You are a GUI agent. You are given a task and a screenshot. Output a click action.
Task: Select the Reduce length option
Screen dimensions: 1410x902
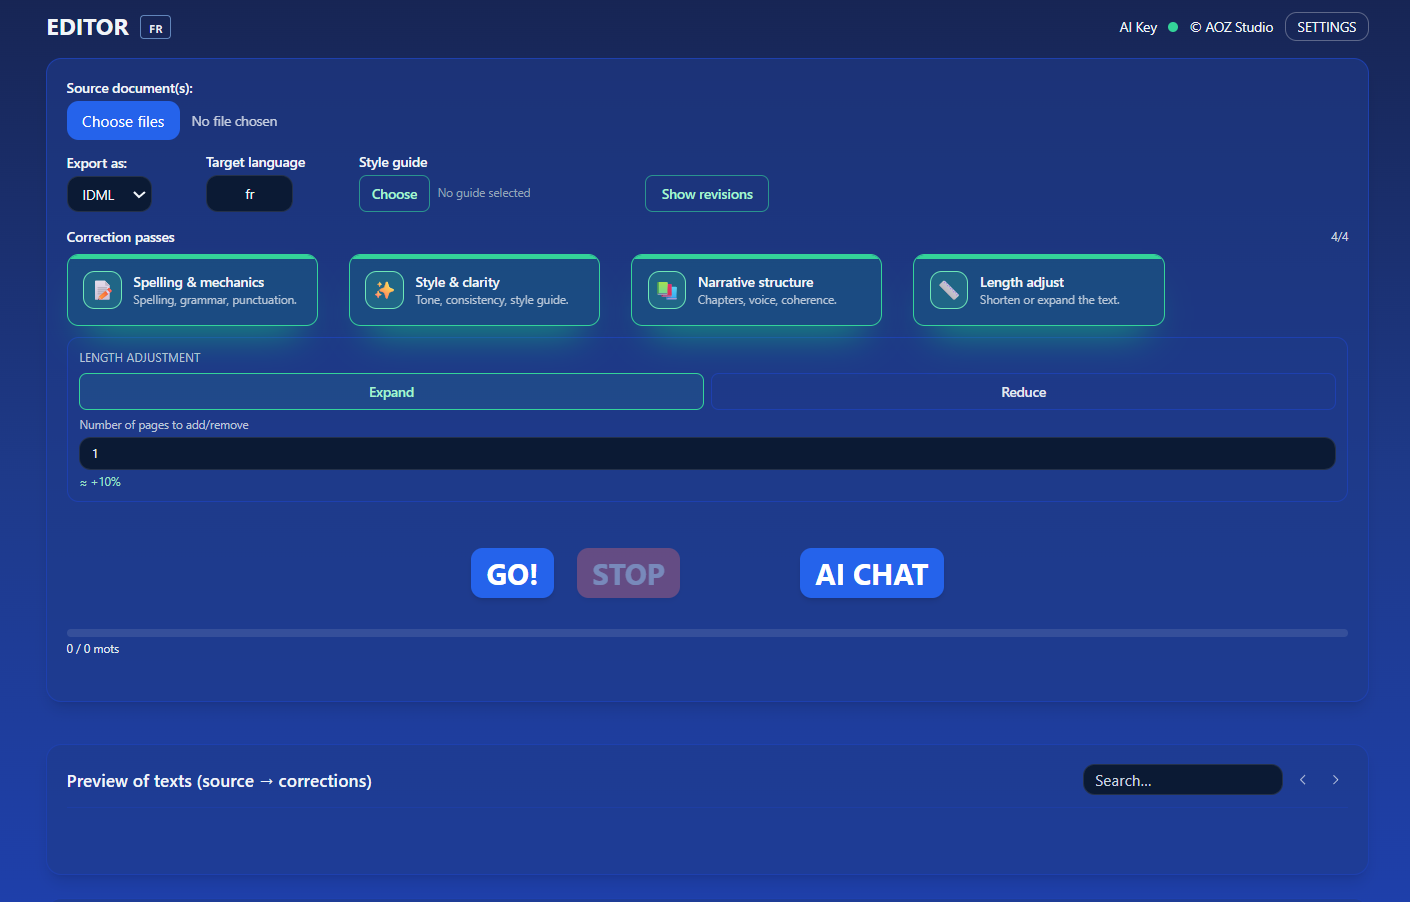tap(1023, 392)
